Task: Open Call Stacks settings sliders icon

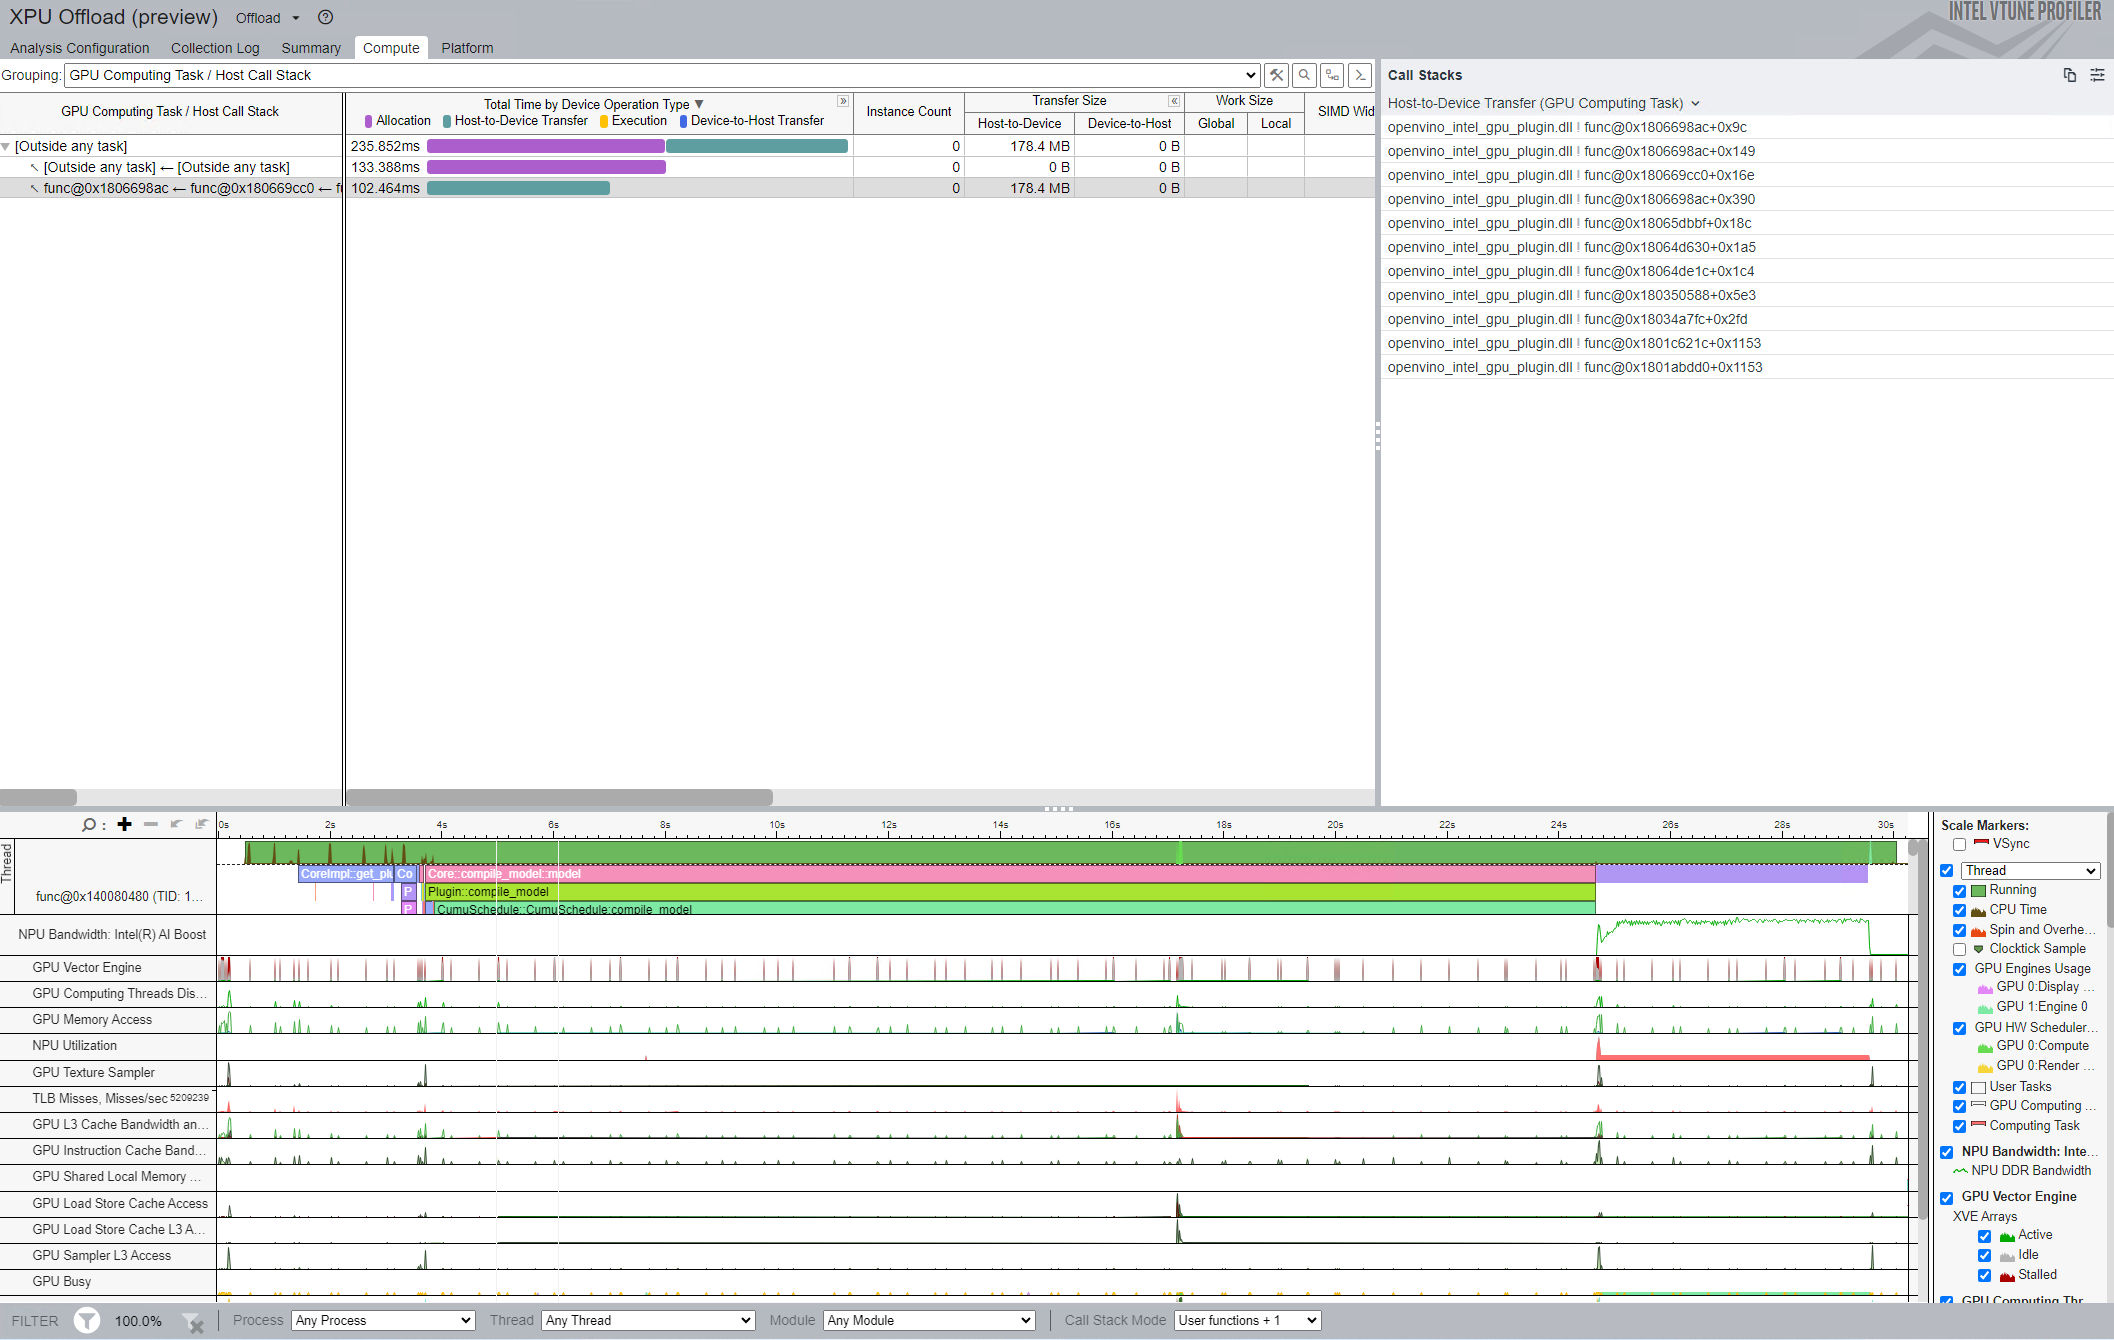Action: click(x=2097, y=75)
